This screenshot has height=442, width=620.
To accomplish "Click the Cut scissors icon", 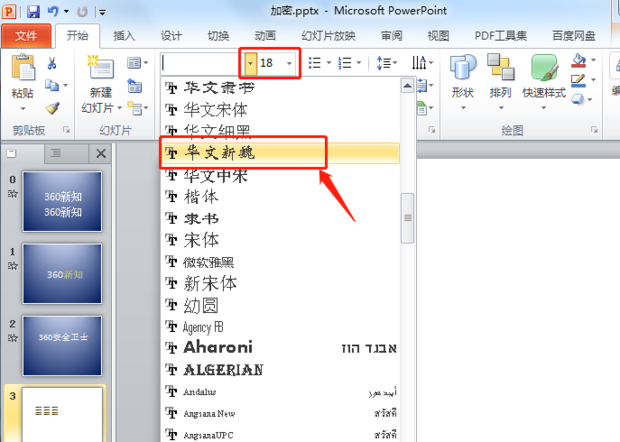I will click(52, 64).
